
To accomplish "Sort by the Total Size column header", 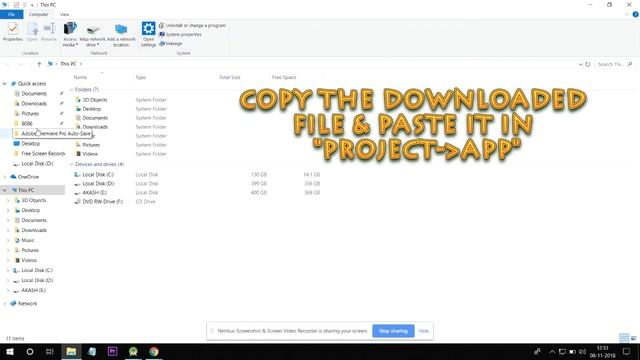I will [229, 77].
